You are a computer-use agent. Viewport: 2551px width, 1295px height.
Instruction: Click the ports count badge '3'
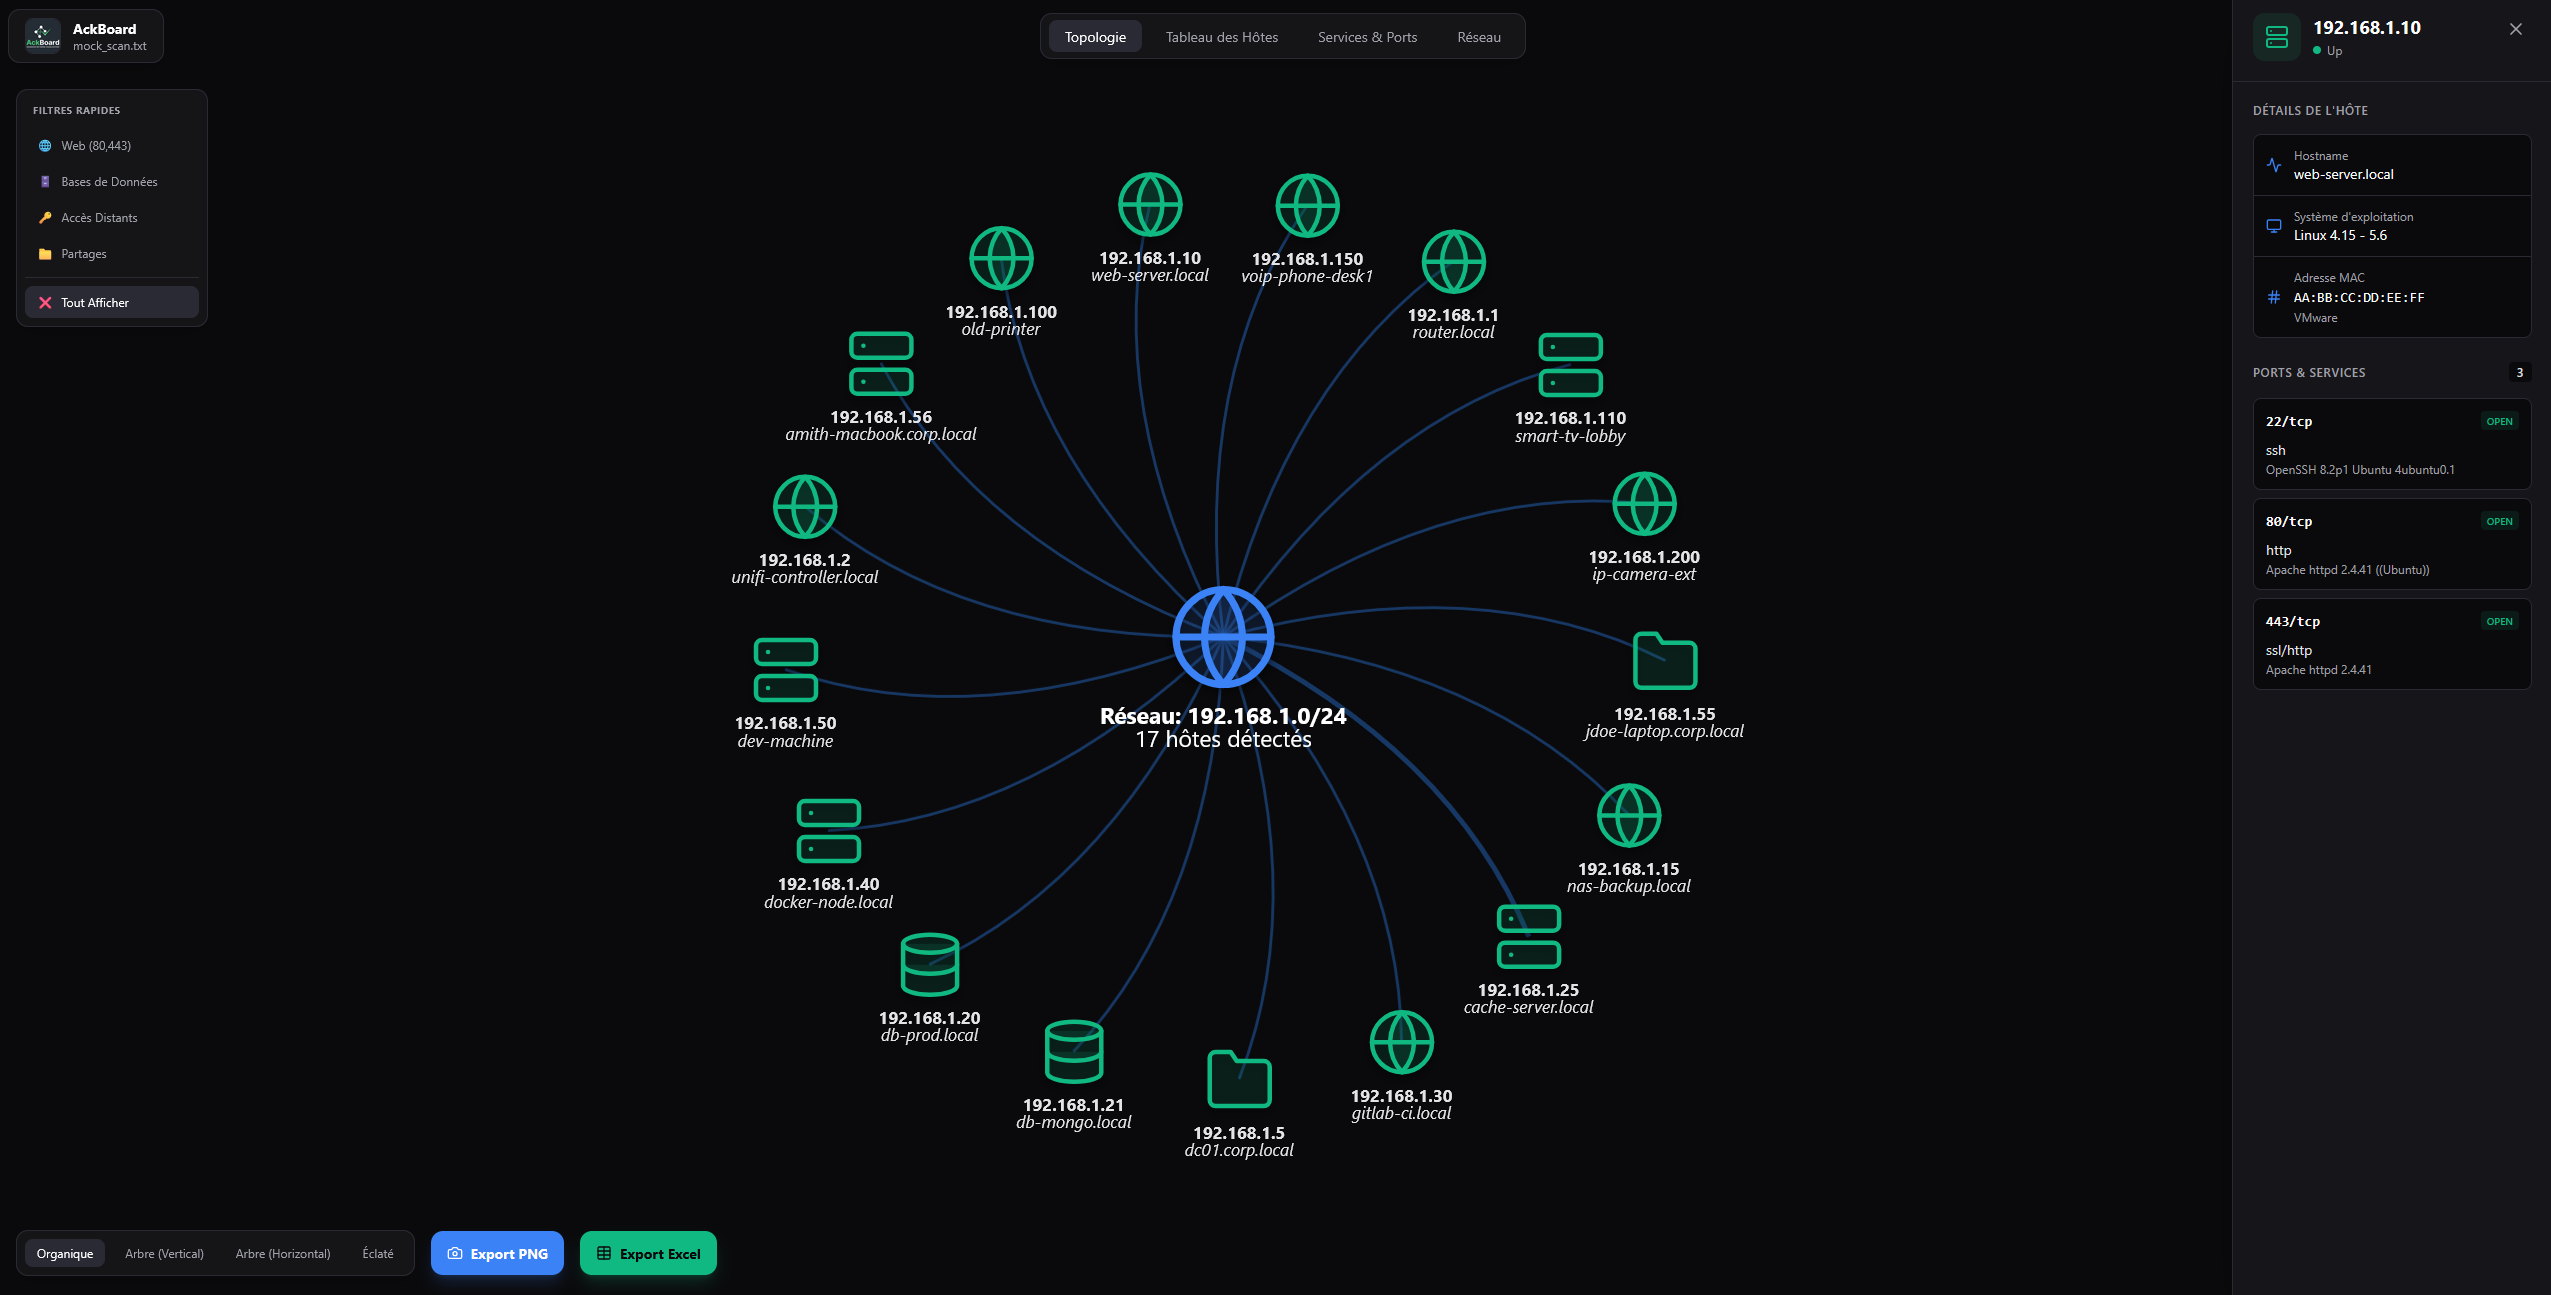pos(2520,373)
